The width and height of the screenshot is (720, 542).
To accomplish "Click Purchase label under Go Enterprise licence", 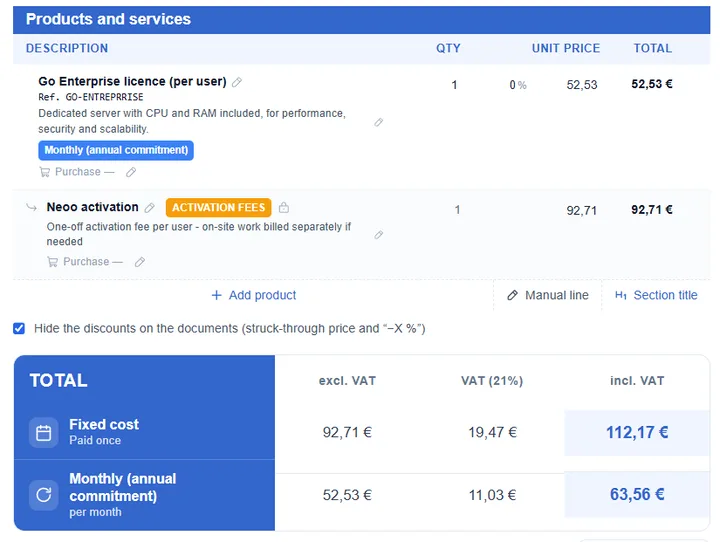I will click(x=78, y=172).
